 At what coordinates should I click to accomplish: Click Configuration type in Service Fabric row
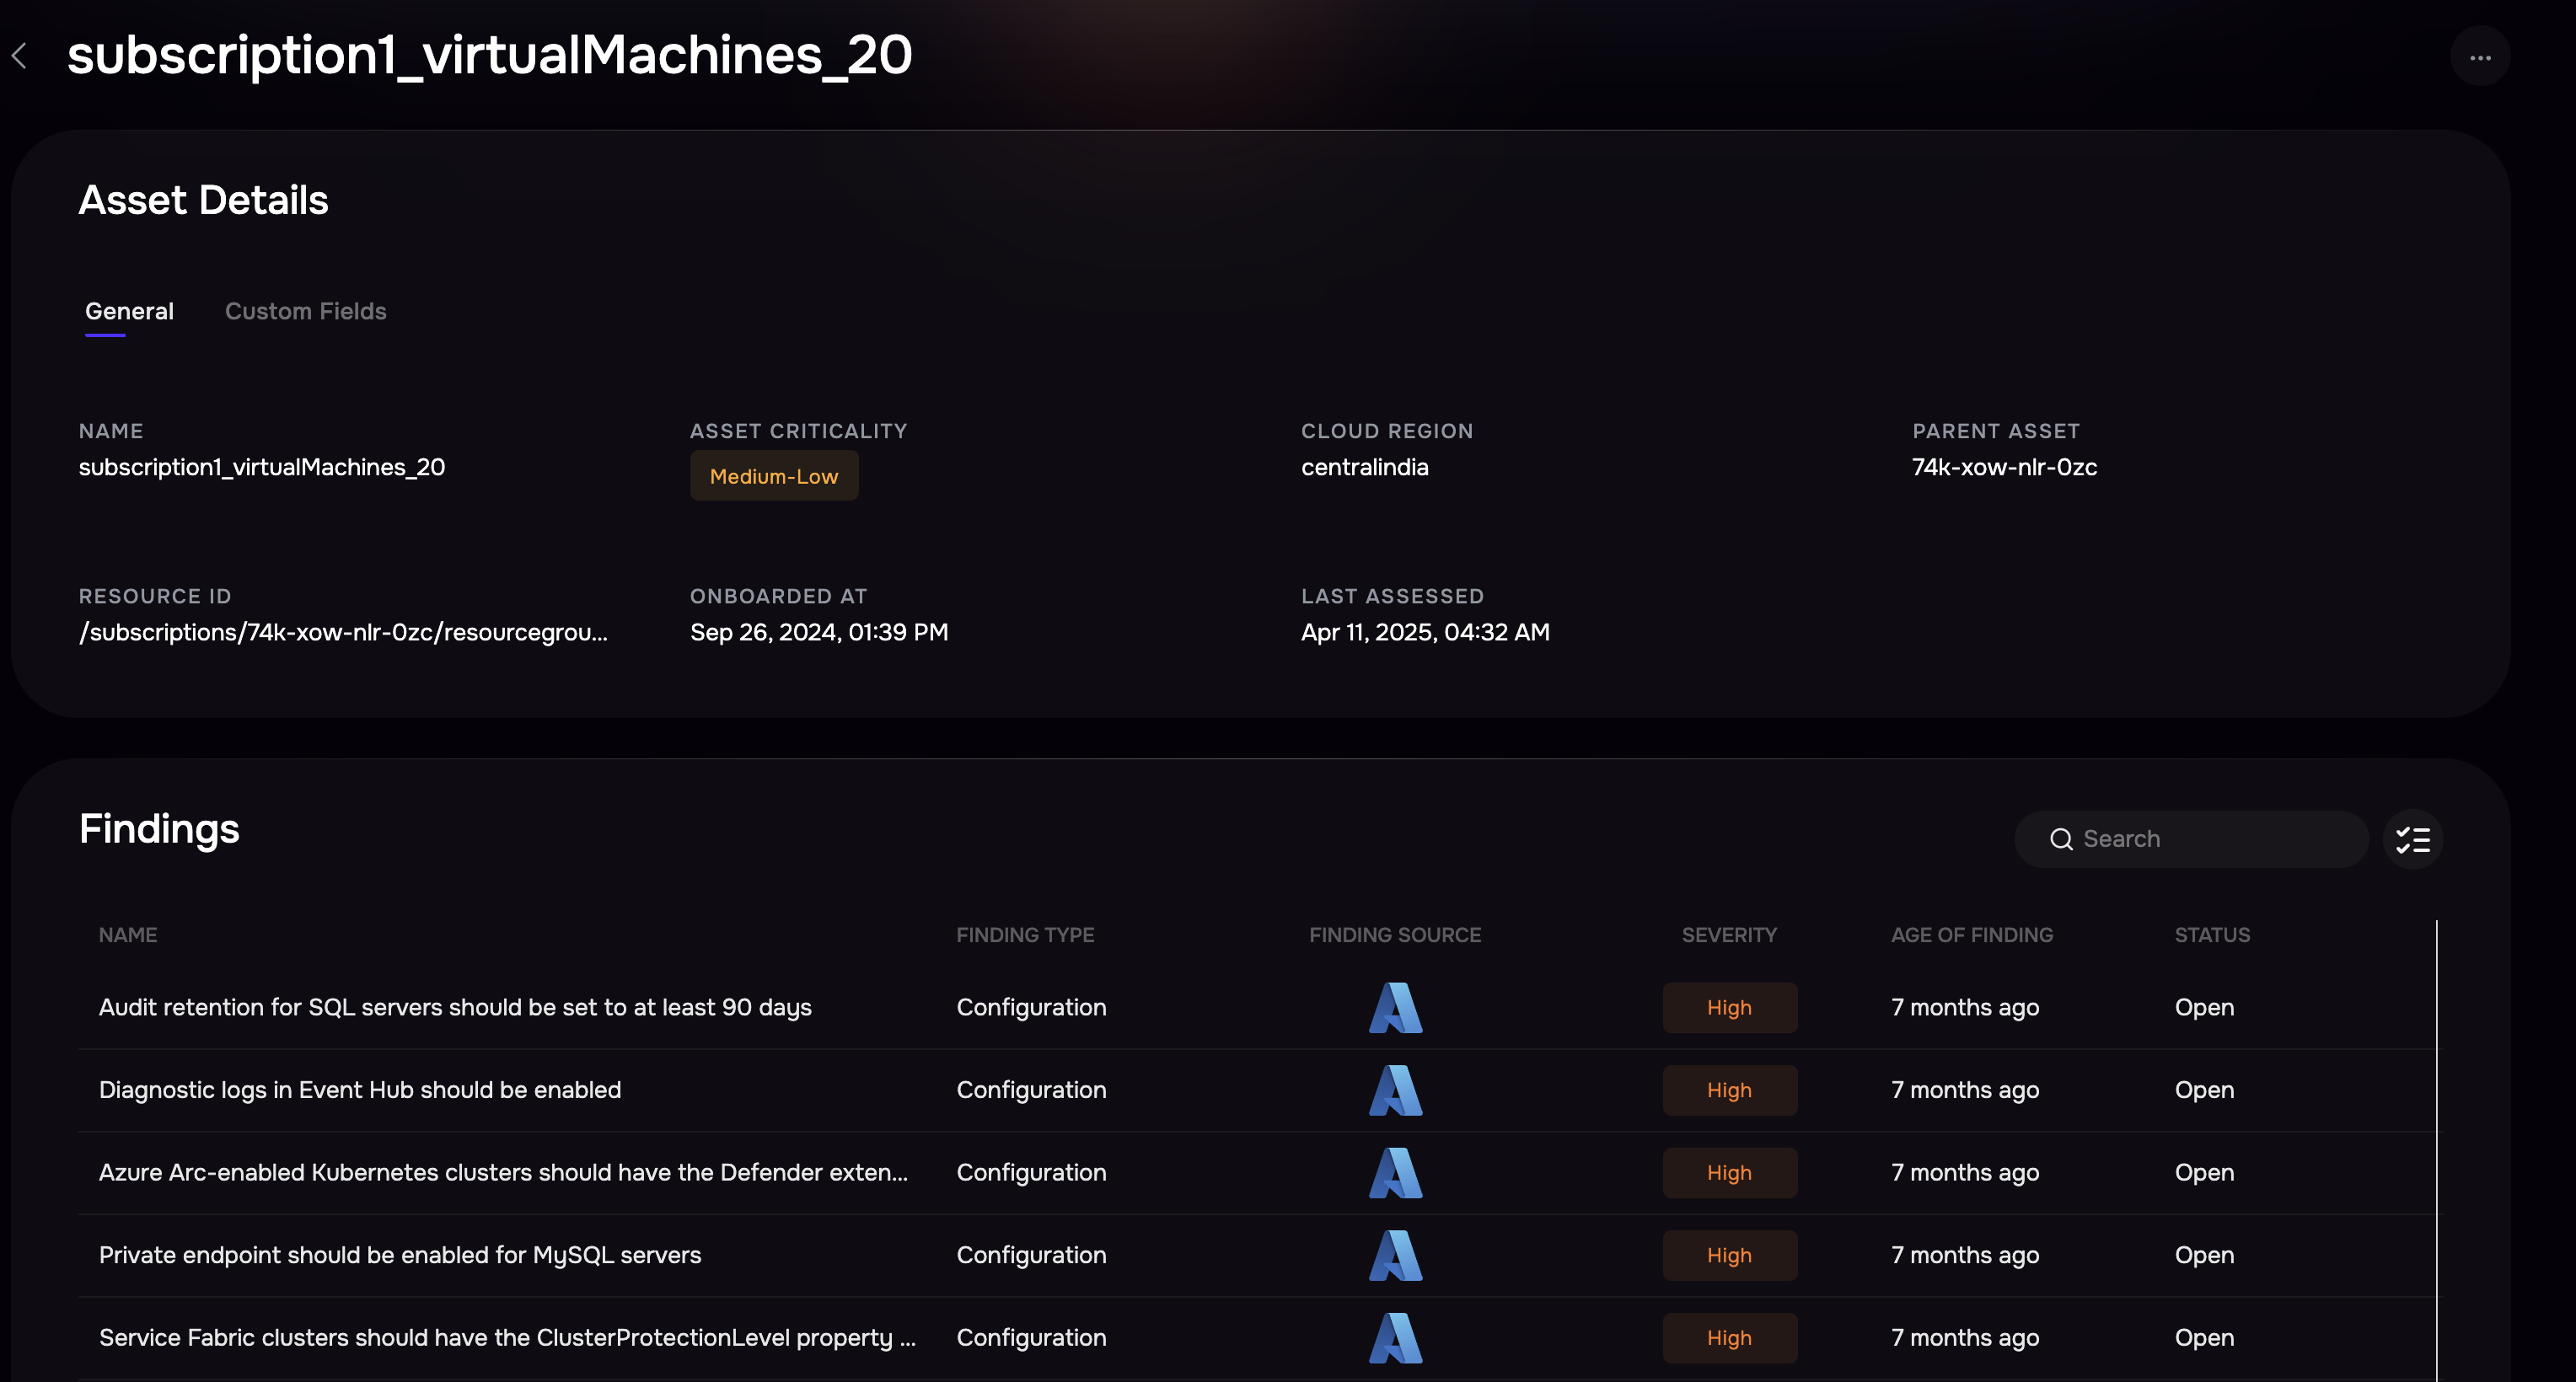click(1031, 1337)
